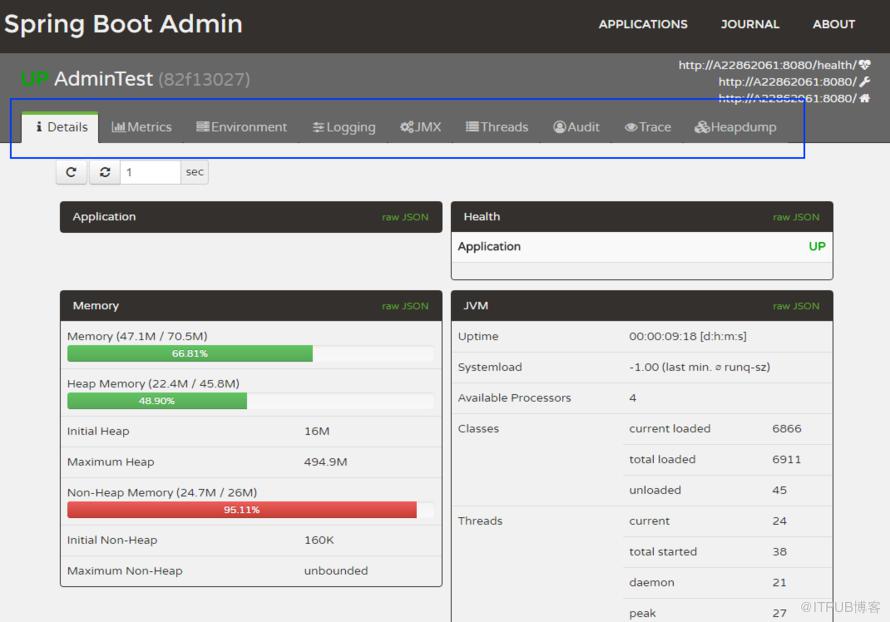
Task: Select the Heapdump tab
Action: point(735,127)
